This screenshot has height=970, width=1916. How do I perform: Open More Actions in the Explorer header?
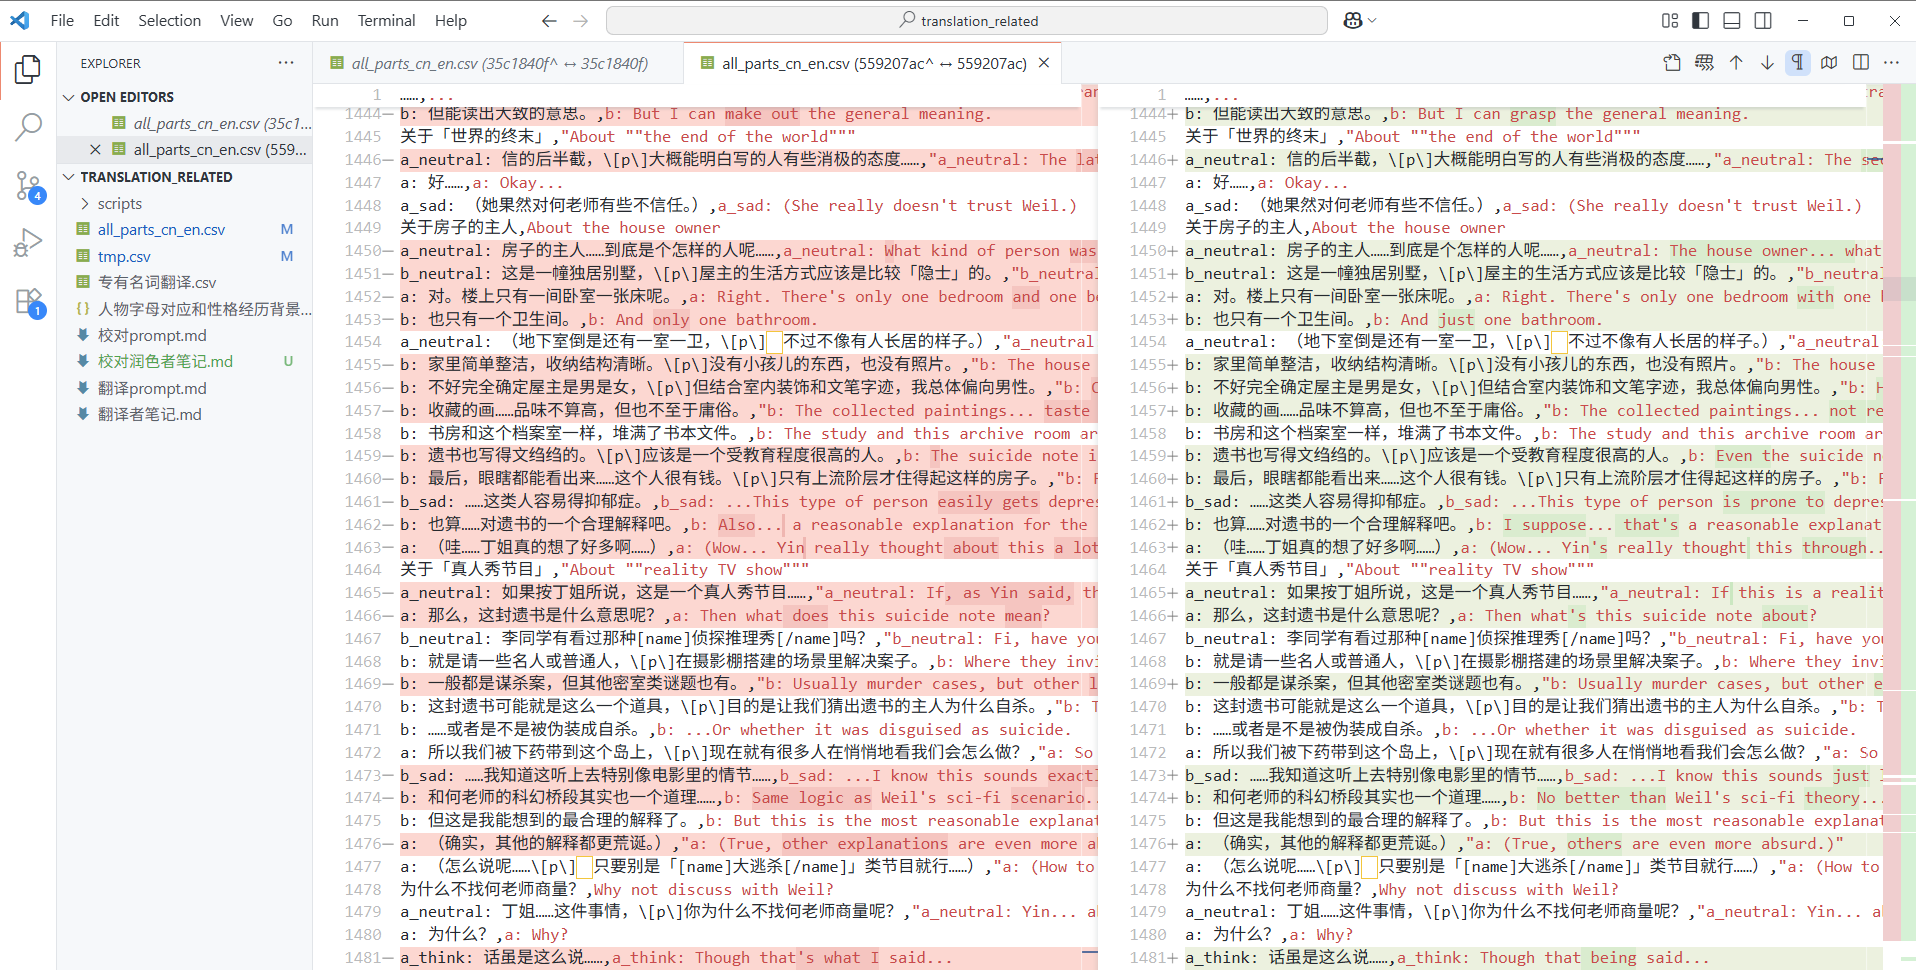(x=286, y=62)
